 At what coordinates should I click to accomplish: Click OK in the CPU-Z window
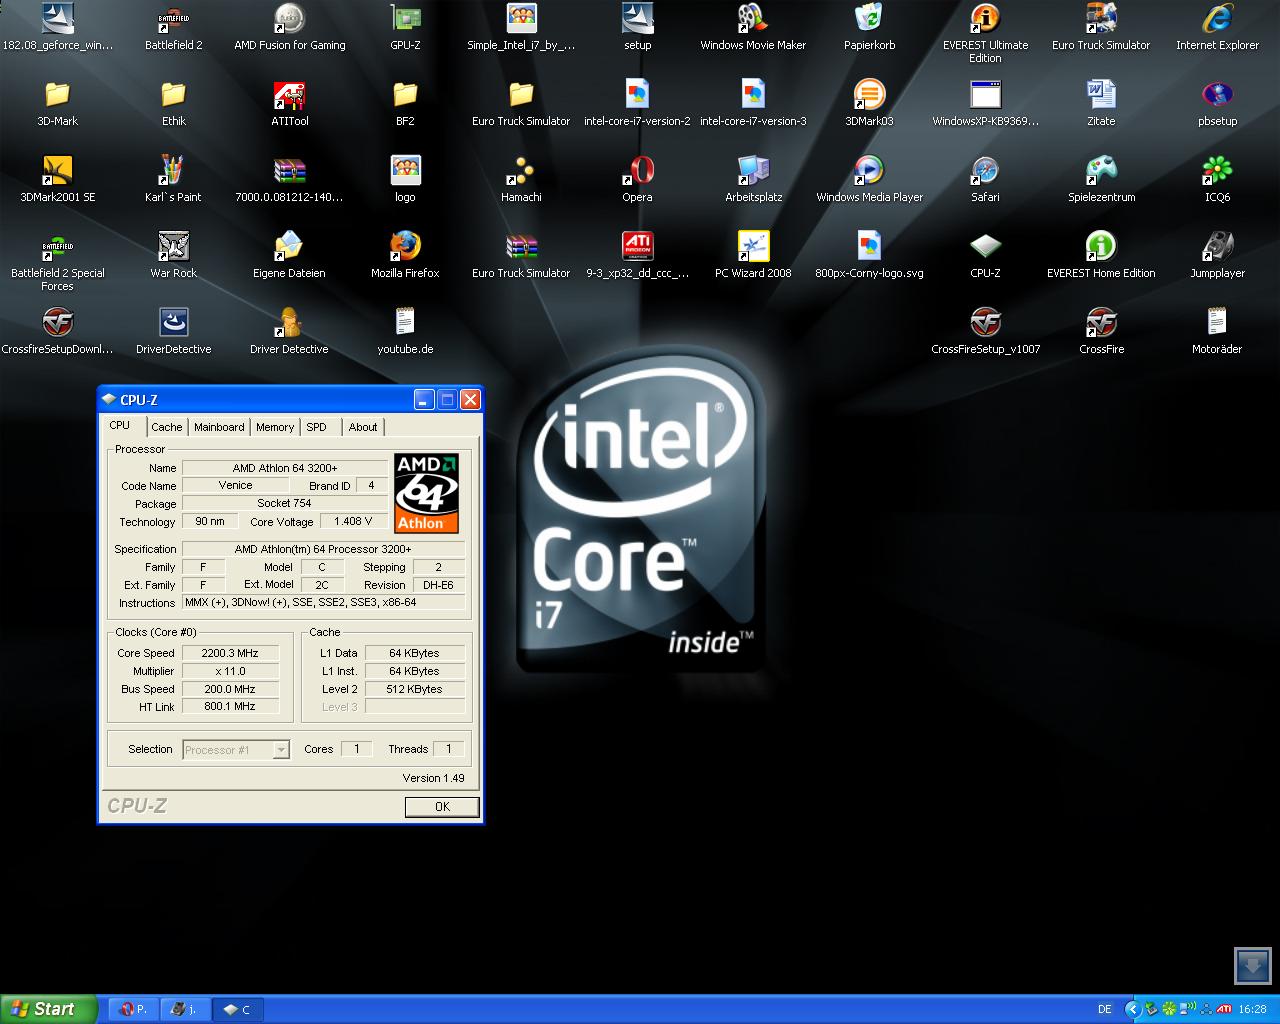click(x=442, y=807)
